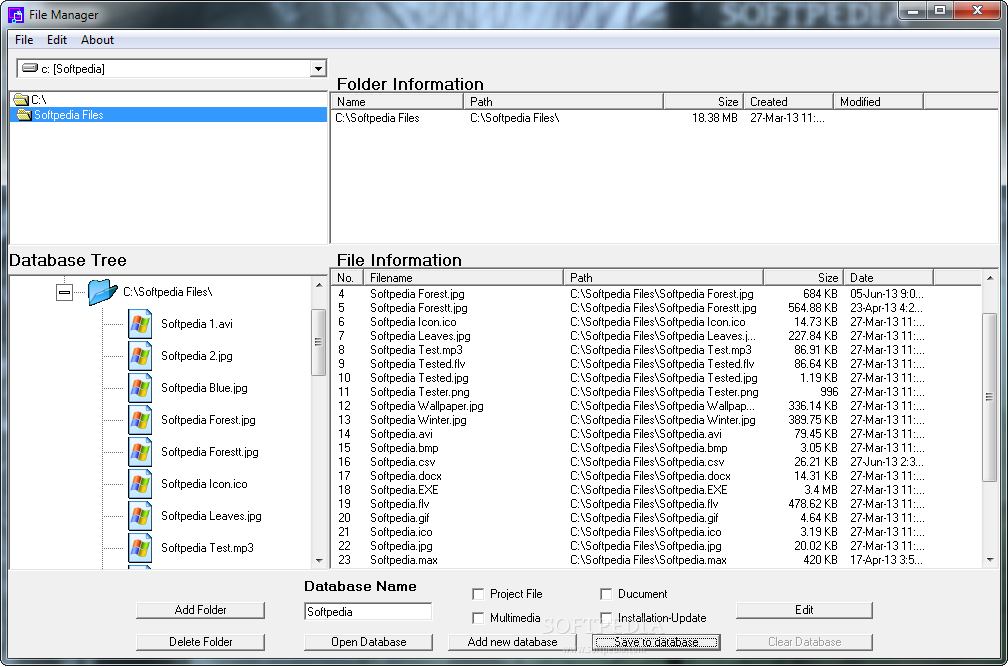1008x667 pixels.
Task: Collapse the C:\Softpedia Files\ tree node
Action: point(64,292)
